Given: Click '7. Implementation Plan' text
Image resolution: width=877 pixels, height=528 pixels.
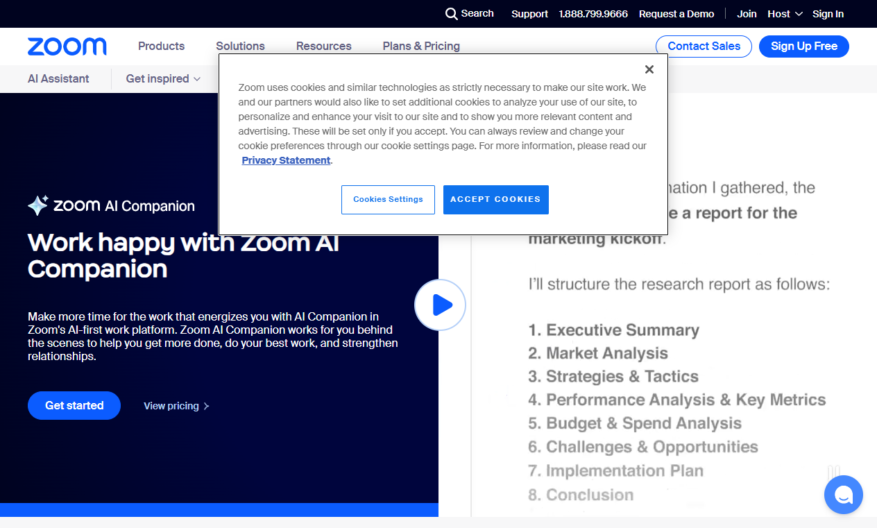Looking at the screenshot, I should (x=616, y=471).
